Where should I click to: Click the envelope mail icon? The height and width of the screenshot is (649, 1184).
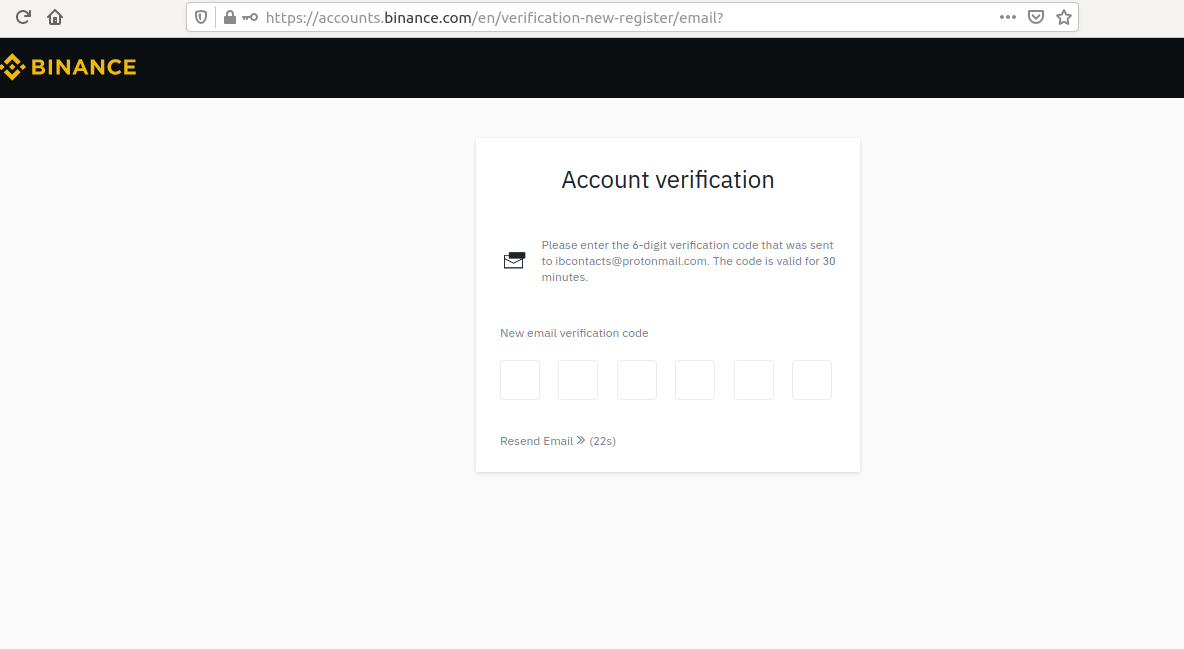(514, 261)
